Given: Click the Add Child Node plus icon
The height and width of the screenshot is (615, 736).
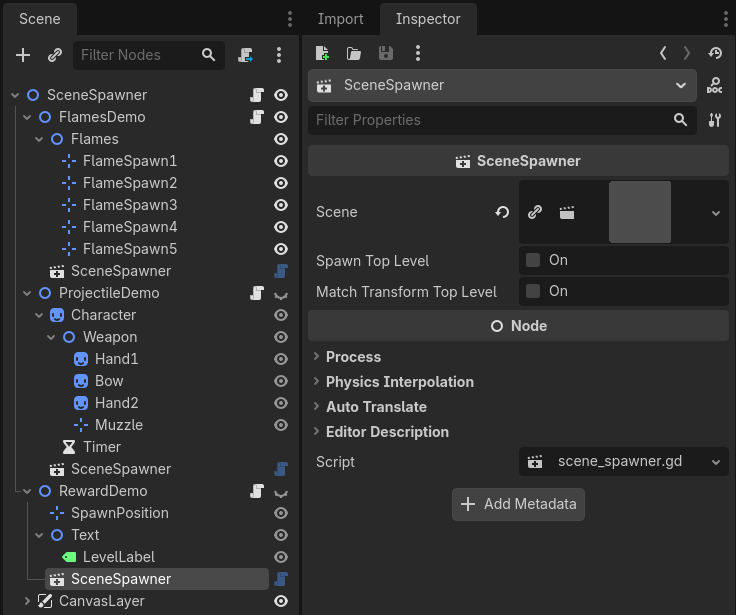Looking at the screenshot, I should [x=23, y=55].
